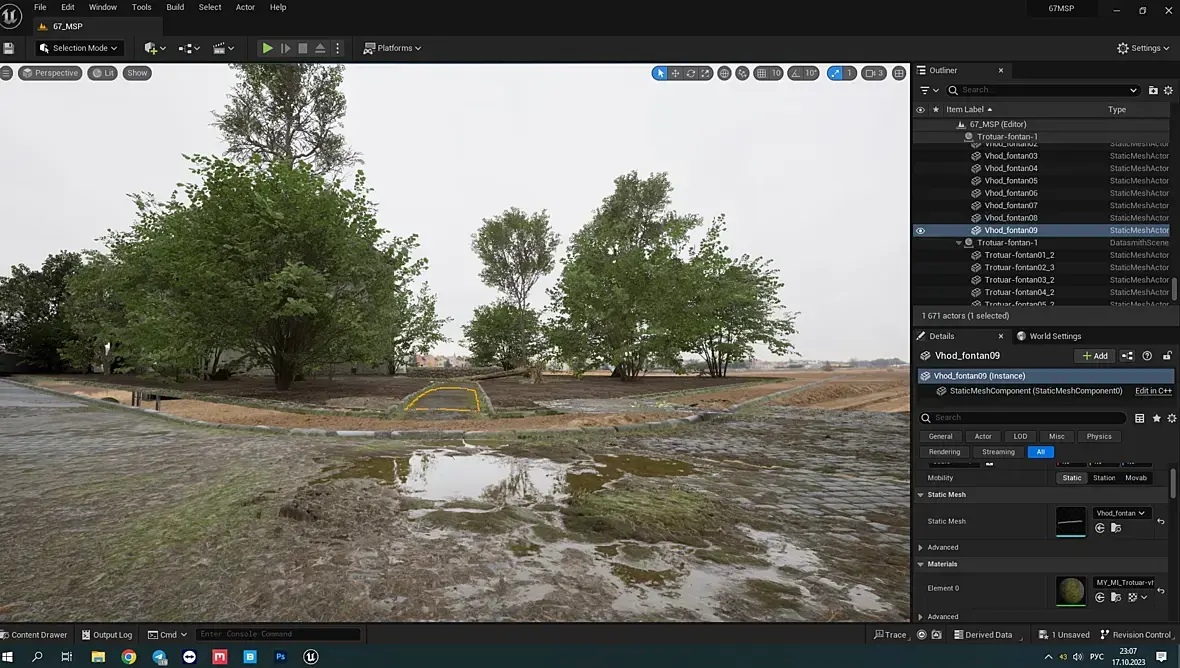Viewport: 1180px width, 668px height.
Task: Toggle rotation angle snapping icon
Action: [x=795, y=73]
